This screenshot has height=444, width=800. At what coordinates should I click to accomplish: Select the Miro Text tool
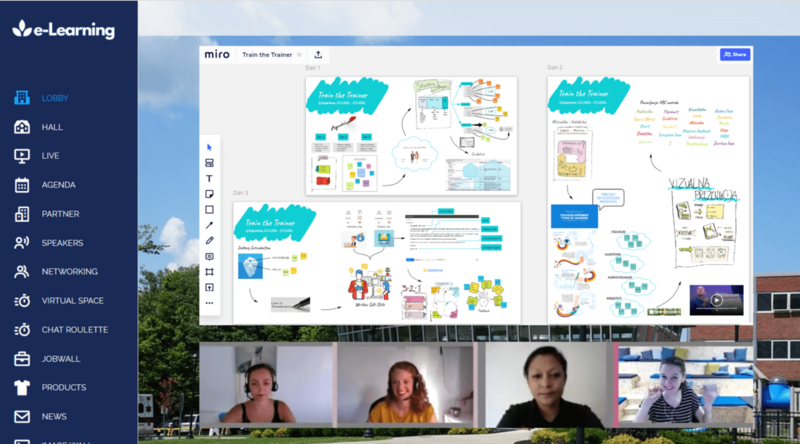coord(209,179)
